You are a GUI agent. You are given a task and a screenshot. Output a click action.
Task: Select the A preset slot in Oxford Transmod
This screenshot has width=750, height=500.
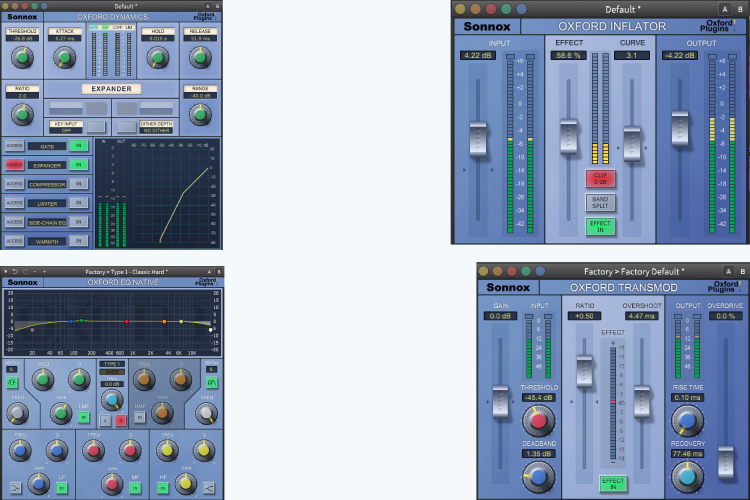pos(728,271)
